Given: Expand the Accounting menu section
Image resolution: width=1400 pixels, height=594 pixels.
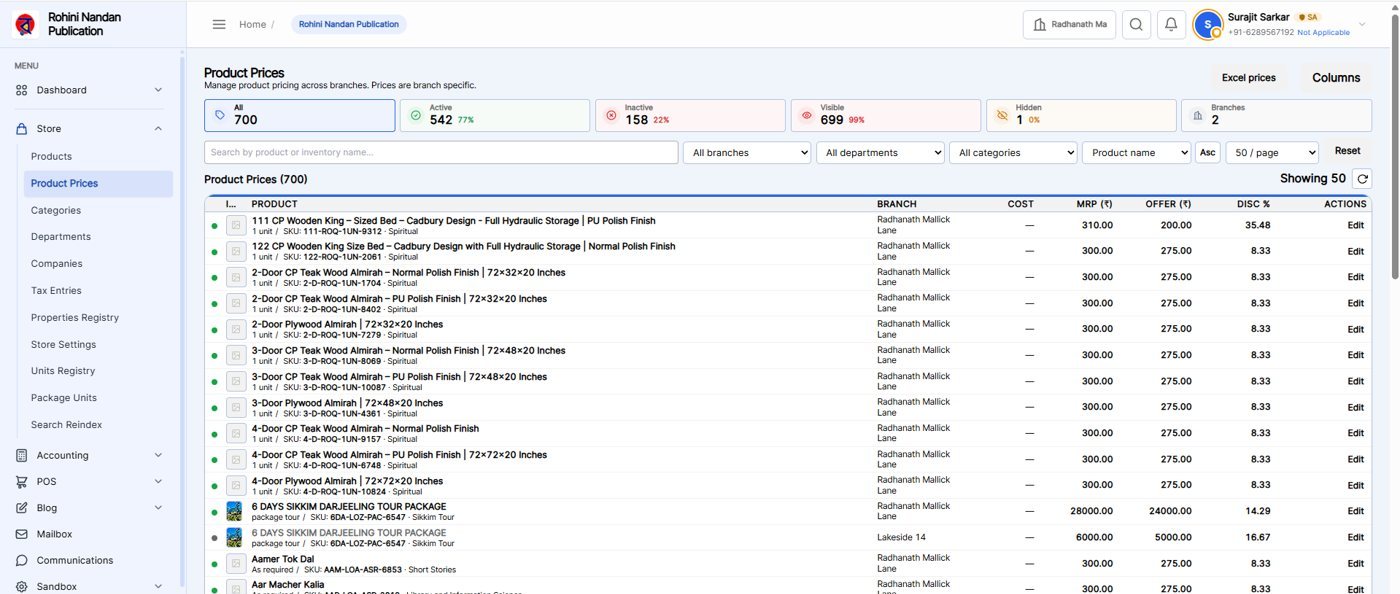Looking at the screenshot, I should click(89, 455).
